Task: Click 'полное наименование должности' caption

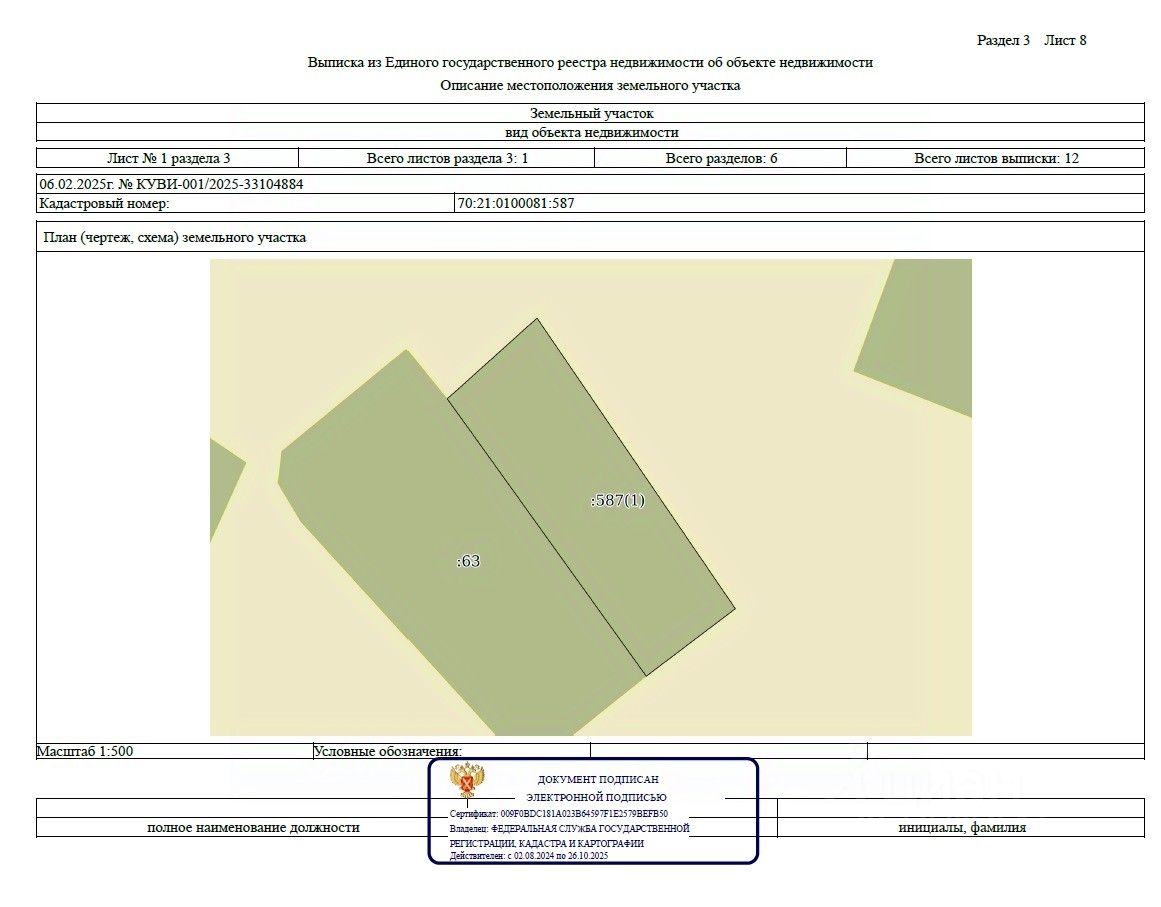Action: point(253,828)
